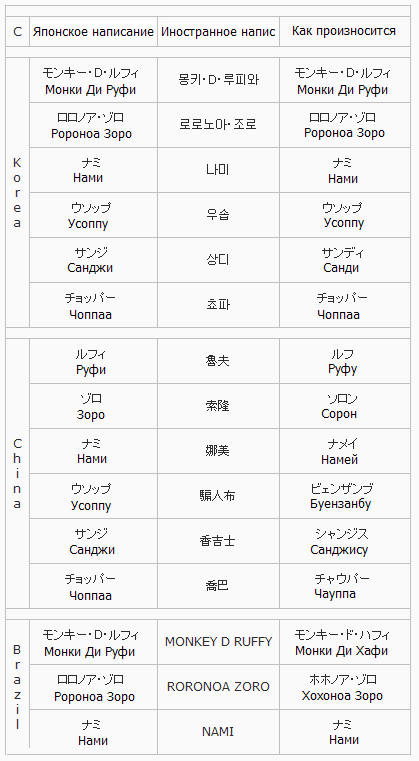Click the "Монки Ди Хафи" pronunciation cell

[344, 642]
